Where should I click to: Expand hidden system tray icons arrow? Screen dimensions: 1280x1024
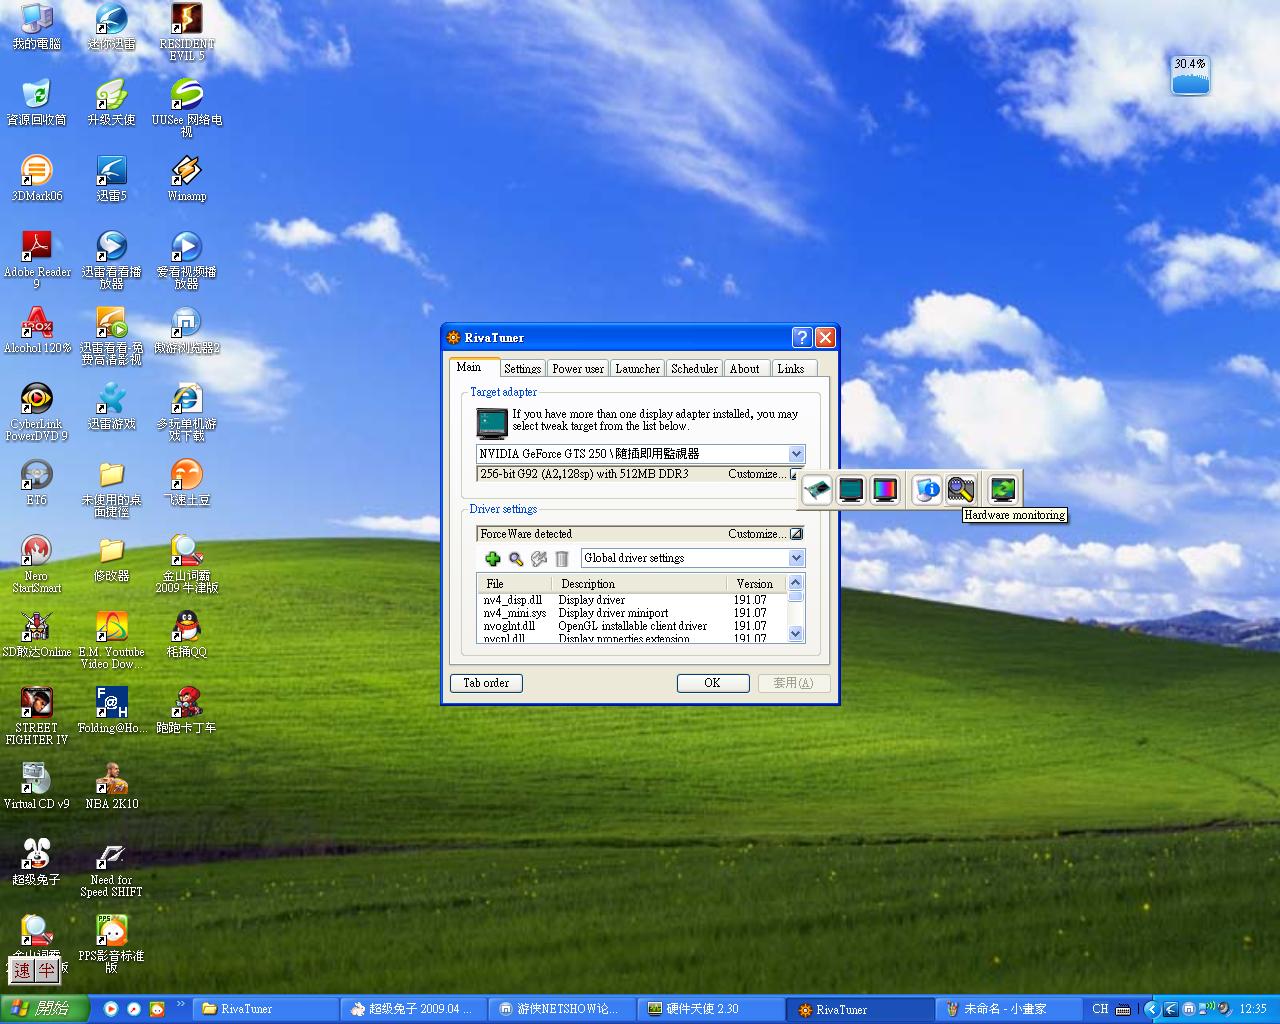click(1151, 1009)
